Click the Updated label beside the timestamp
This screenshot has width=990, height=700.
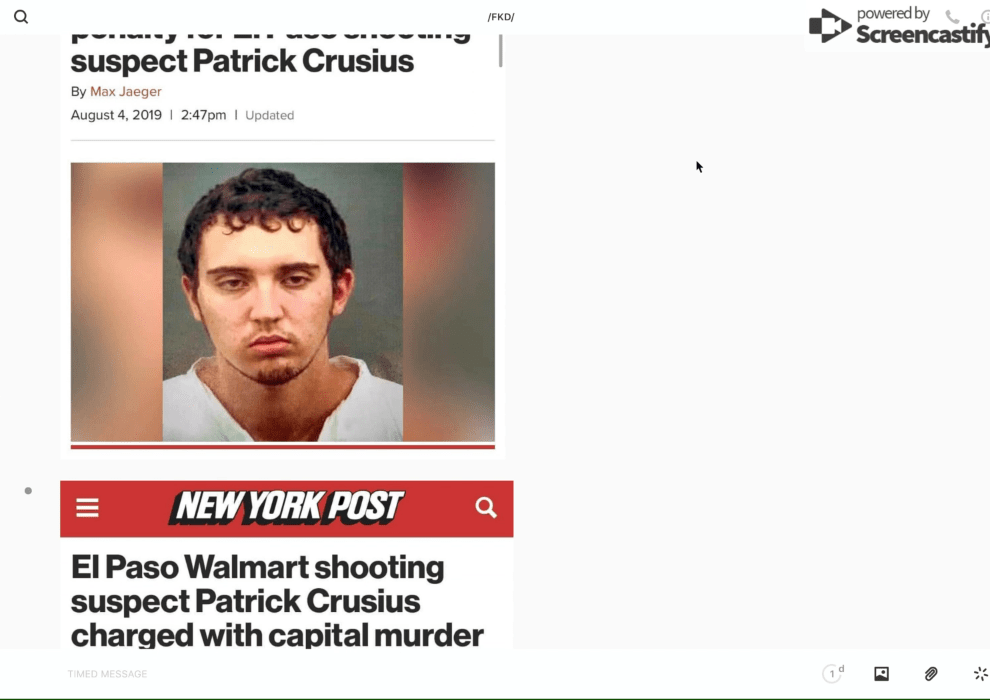pos(270,116)
